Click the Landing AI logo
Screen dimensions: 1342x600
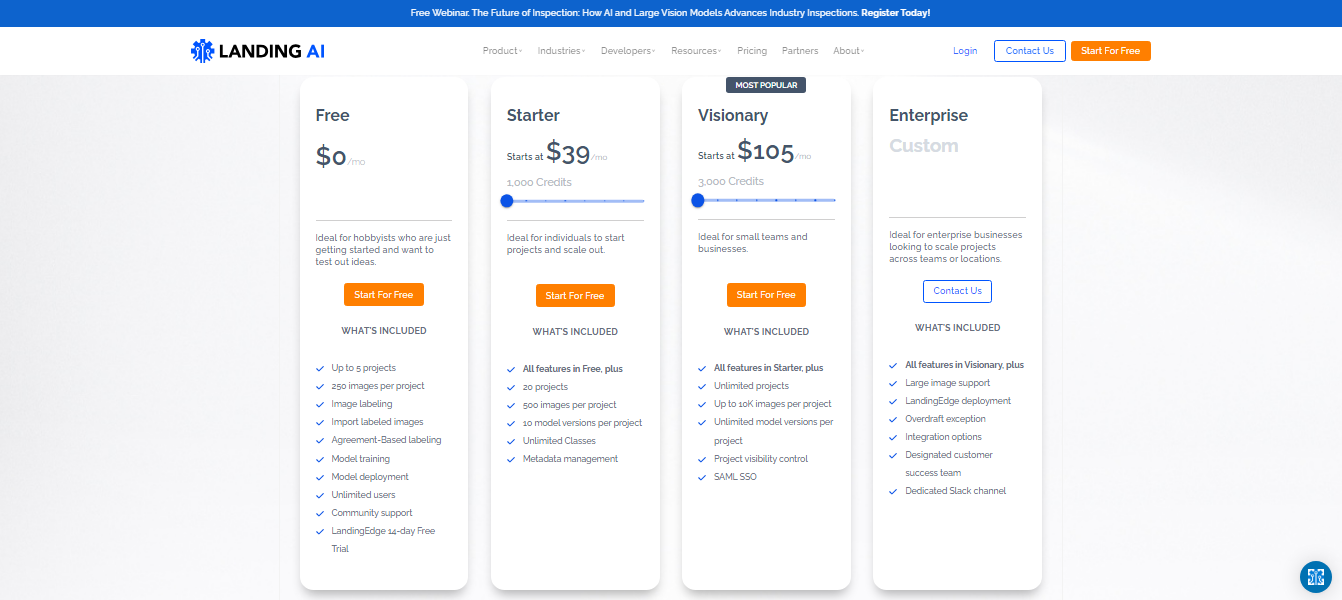[258, 51]
